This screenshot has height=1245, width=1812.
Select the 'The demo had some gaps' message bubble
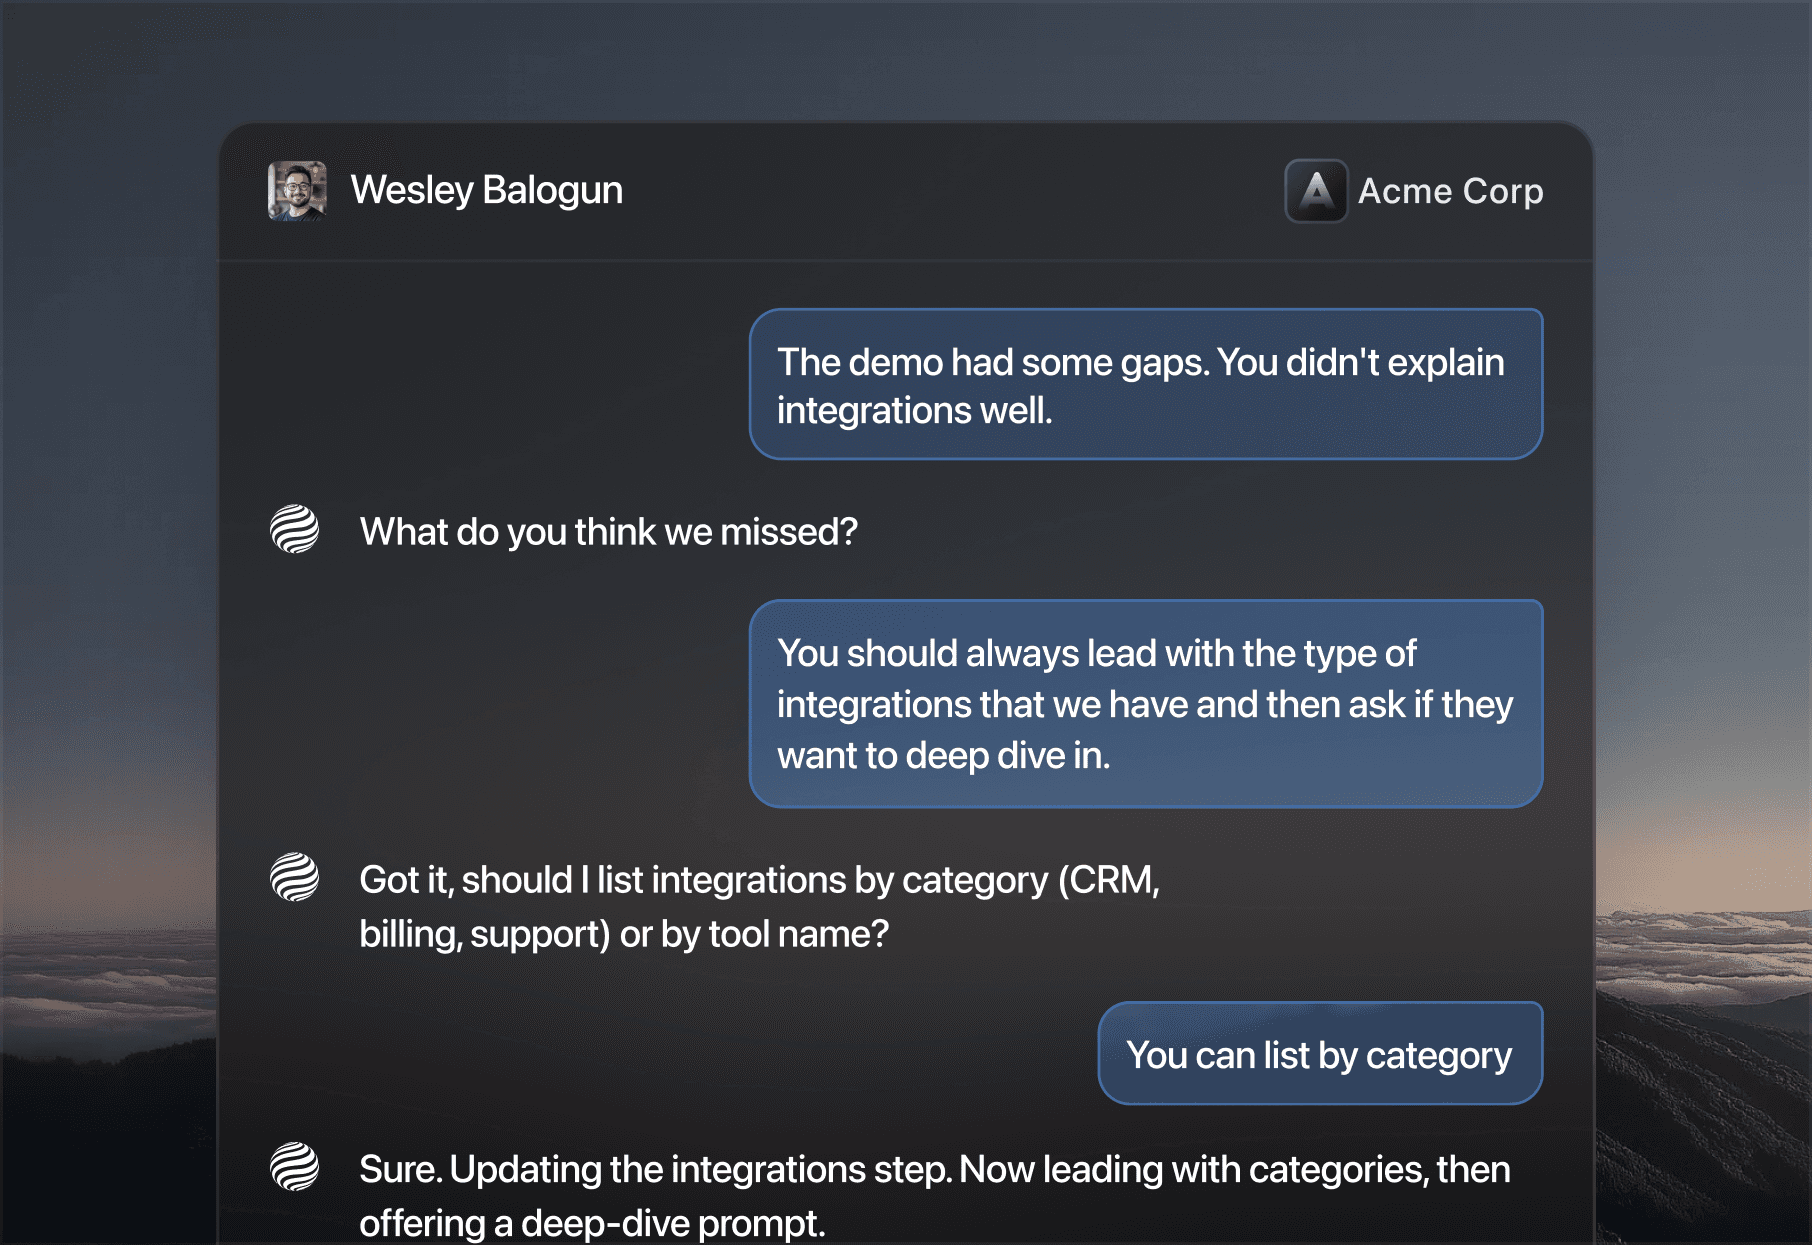(1146, 384)
